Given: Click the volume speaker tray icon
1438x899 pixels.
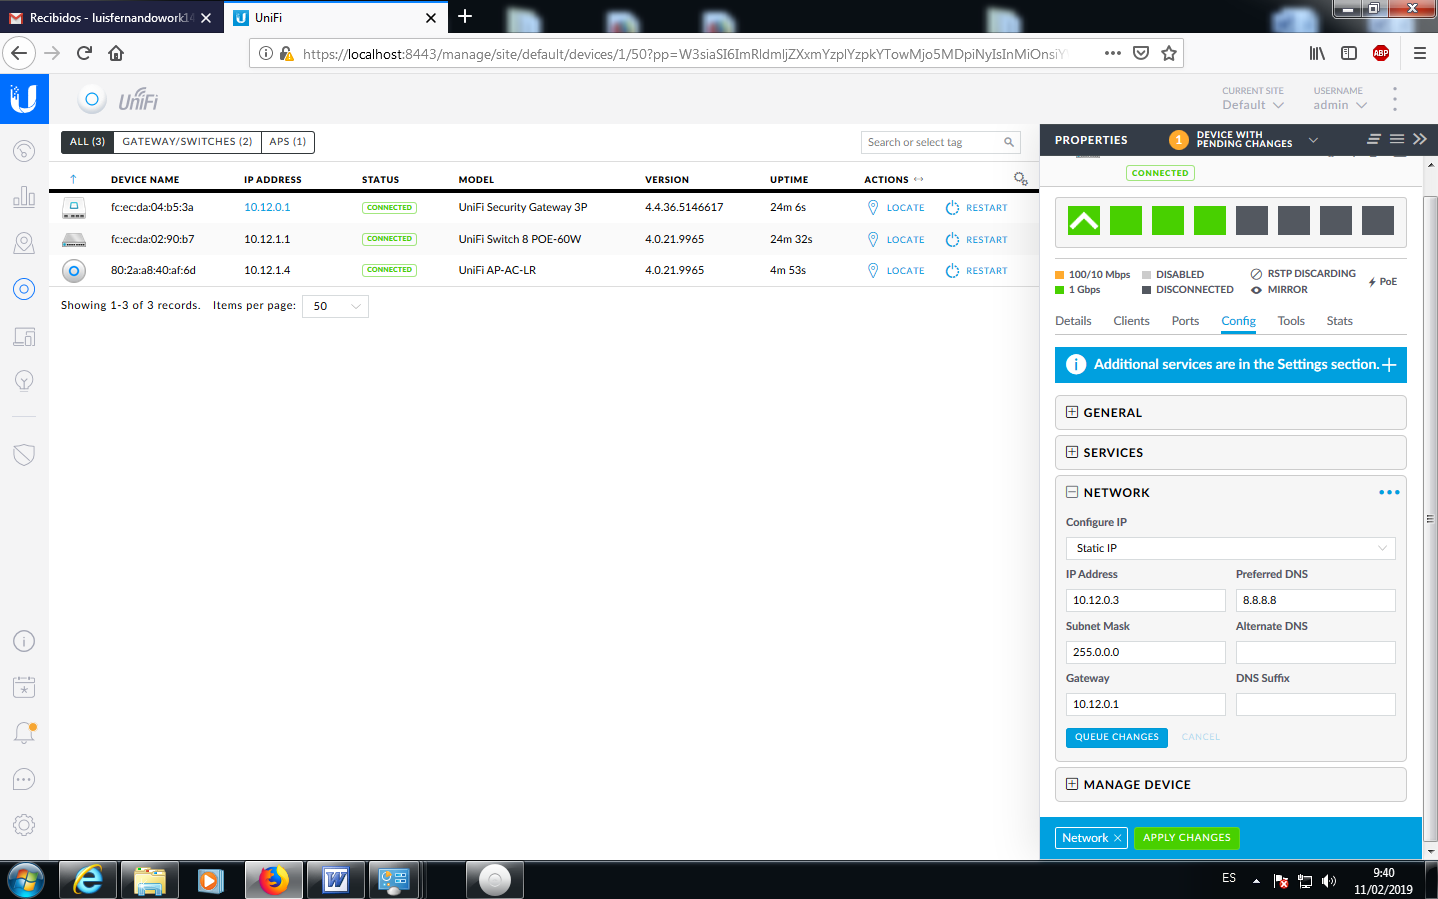Looking at the screenshot, I should pyautogui.click(x=1329, y=881).
